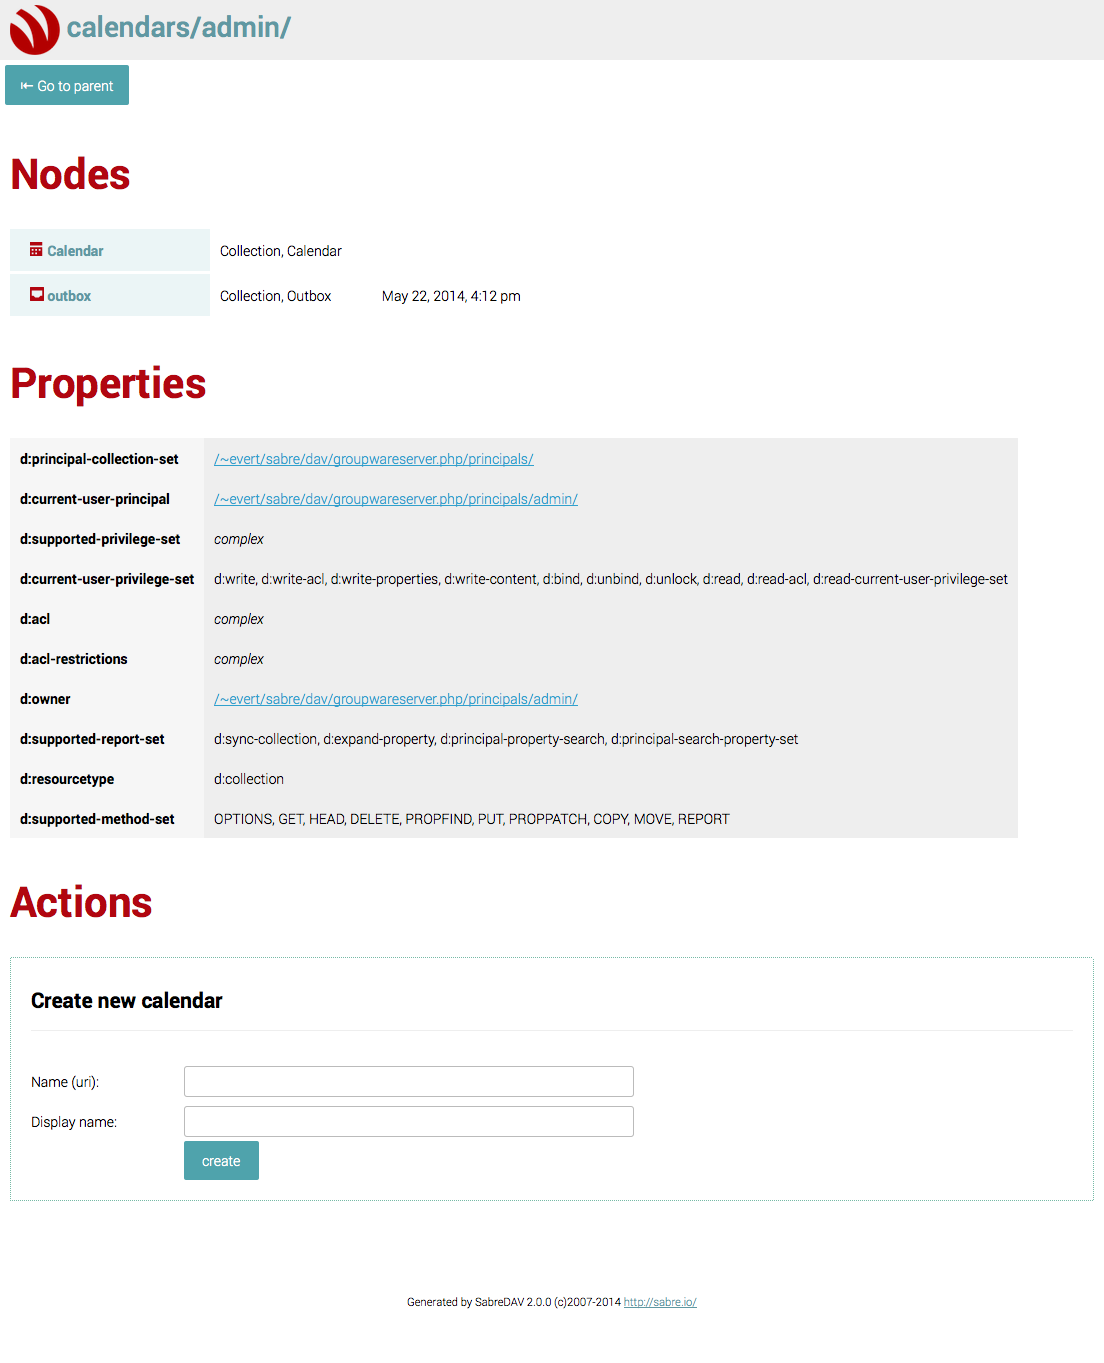The width and height of the screenshot is (1104, 1363).
Task: Click the create calendar button
Action: coord(221,1160)
